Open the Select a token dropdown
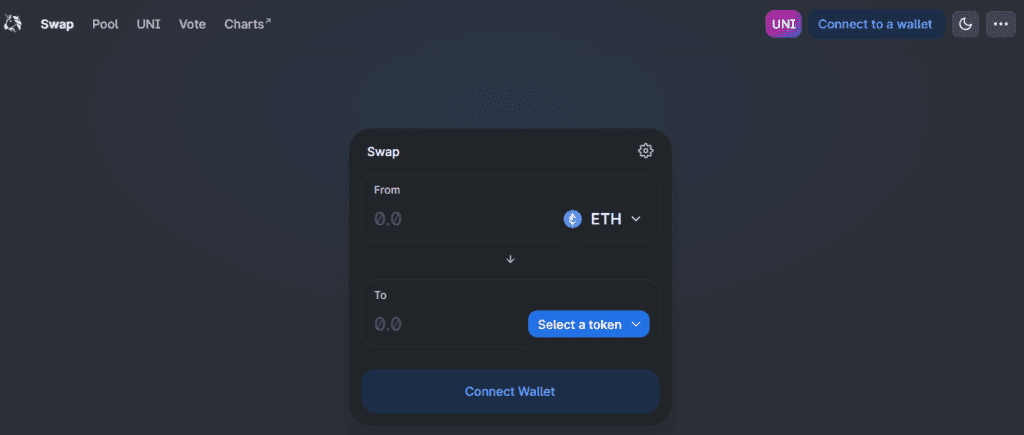 pos(588,324)
